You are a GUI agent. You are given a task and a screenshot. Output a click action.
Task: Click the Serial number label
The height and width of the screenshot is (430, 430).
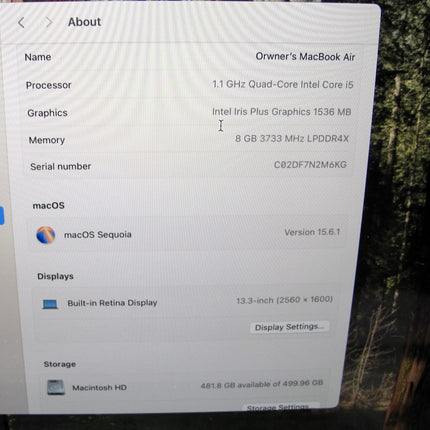click(61, 166)
